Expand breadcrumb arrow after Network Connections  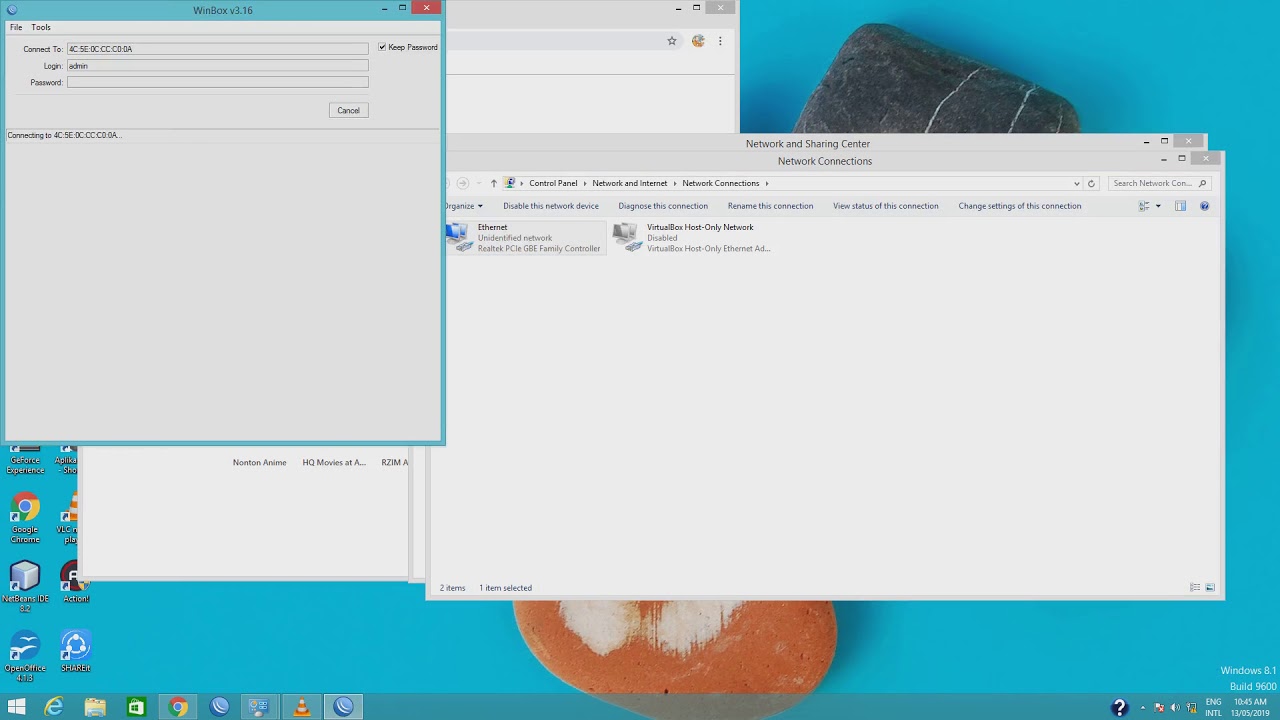click(767, 183)
